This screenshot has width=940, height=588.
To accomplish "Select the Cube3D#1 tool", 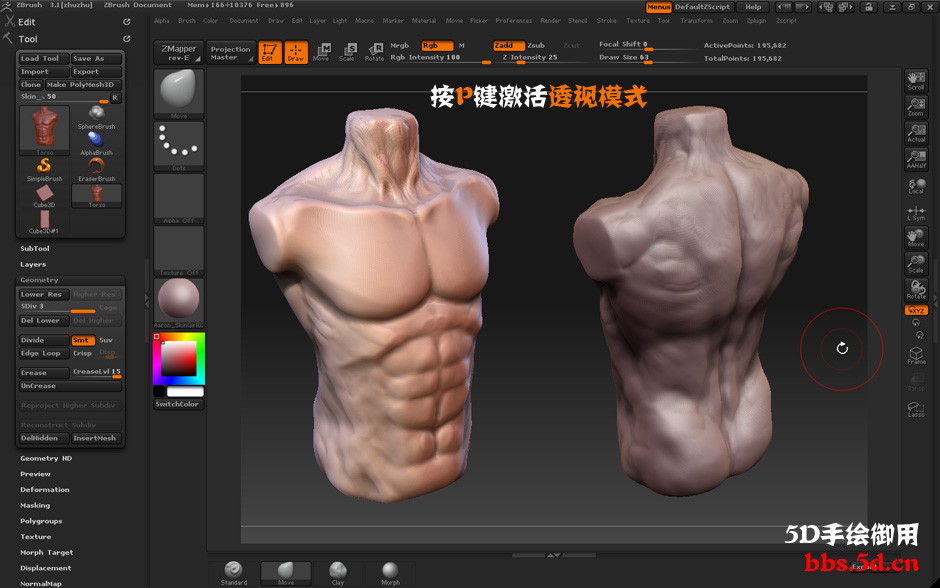I will [x=44, y=222].
